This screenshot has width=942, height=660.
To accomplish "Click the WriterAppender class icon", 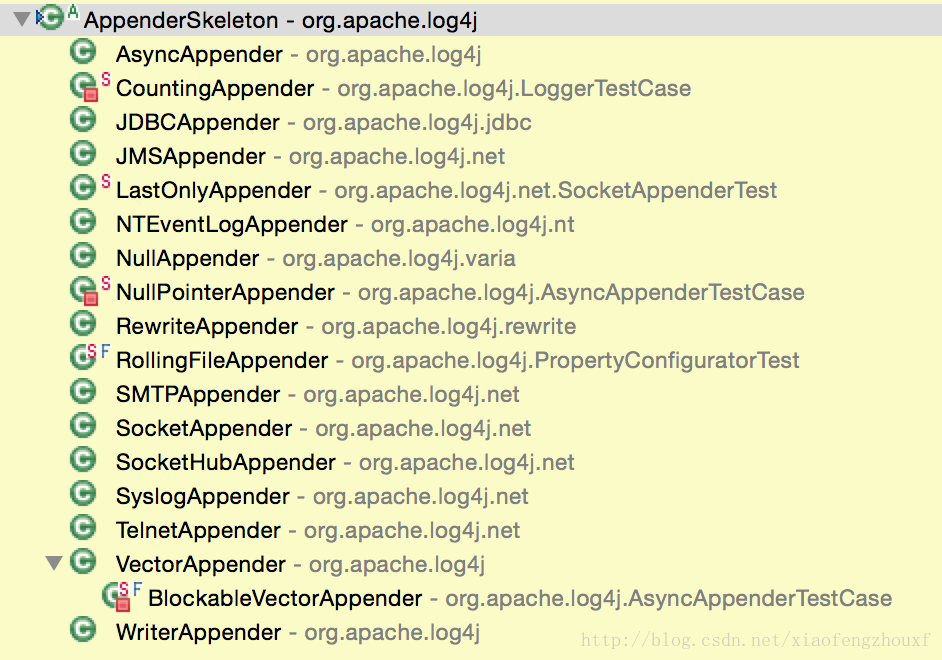I will [83, 632].
